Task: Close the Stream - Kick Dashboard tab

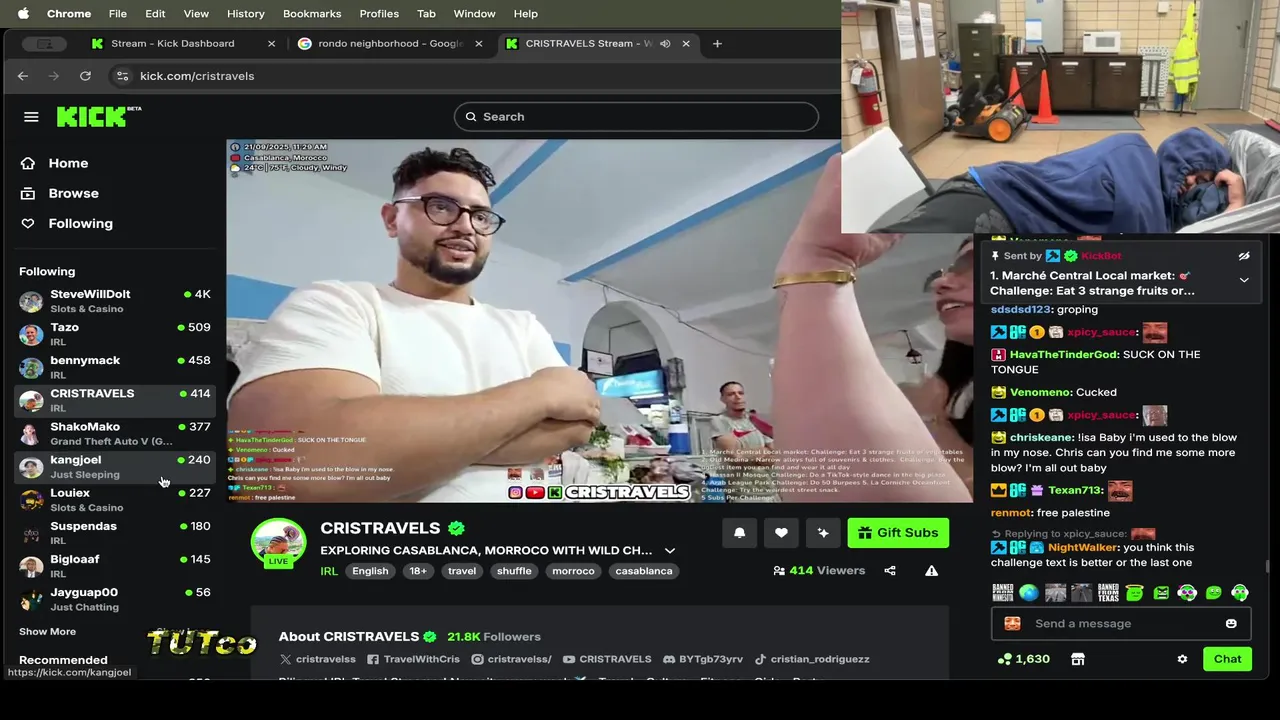Action: click(271, 43)
